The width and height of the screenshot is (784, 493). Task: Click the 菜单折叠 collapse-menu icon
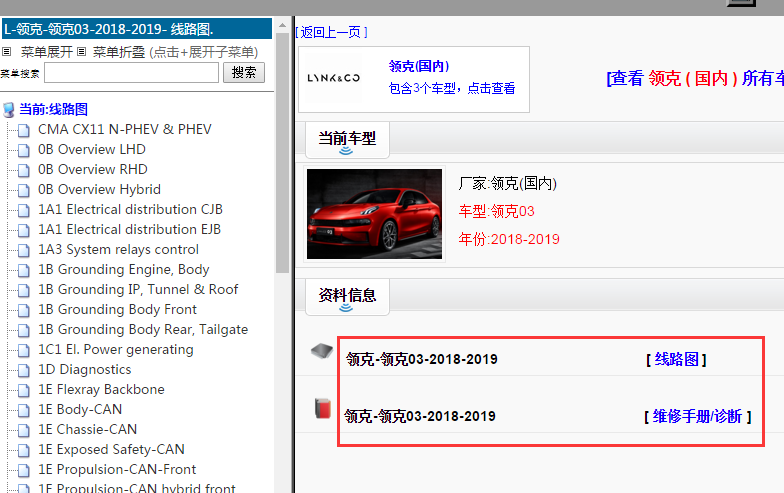click(82, 52)
